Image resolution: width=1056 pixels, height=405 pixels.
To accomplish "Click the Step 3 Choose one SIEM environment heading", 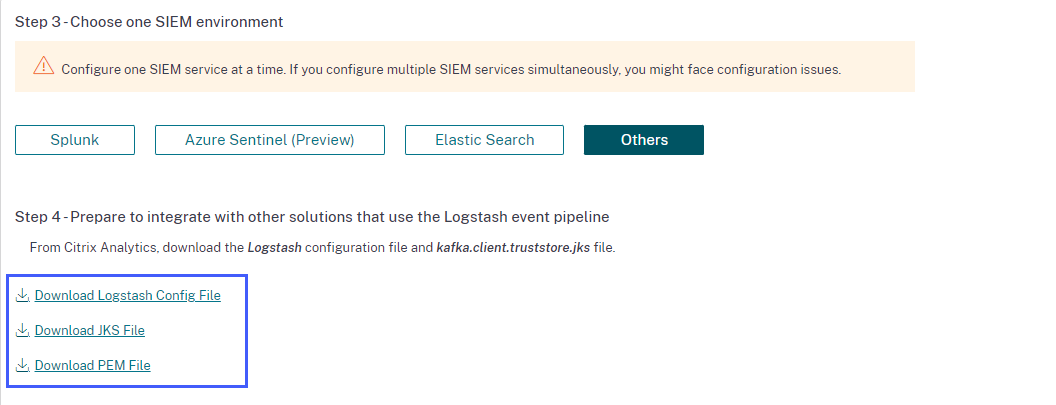I will click(148, 21).
